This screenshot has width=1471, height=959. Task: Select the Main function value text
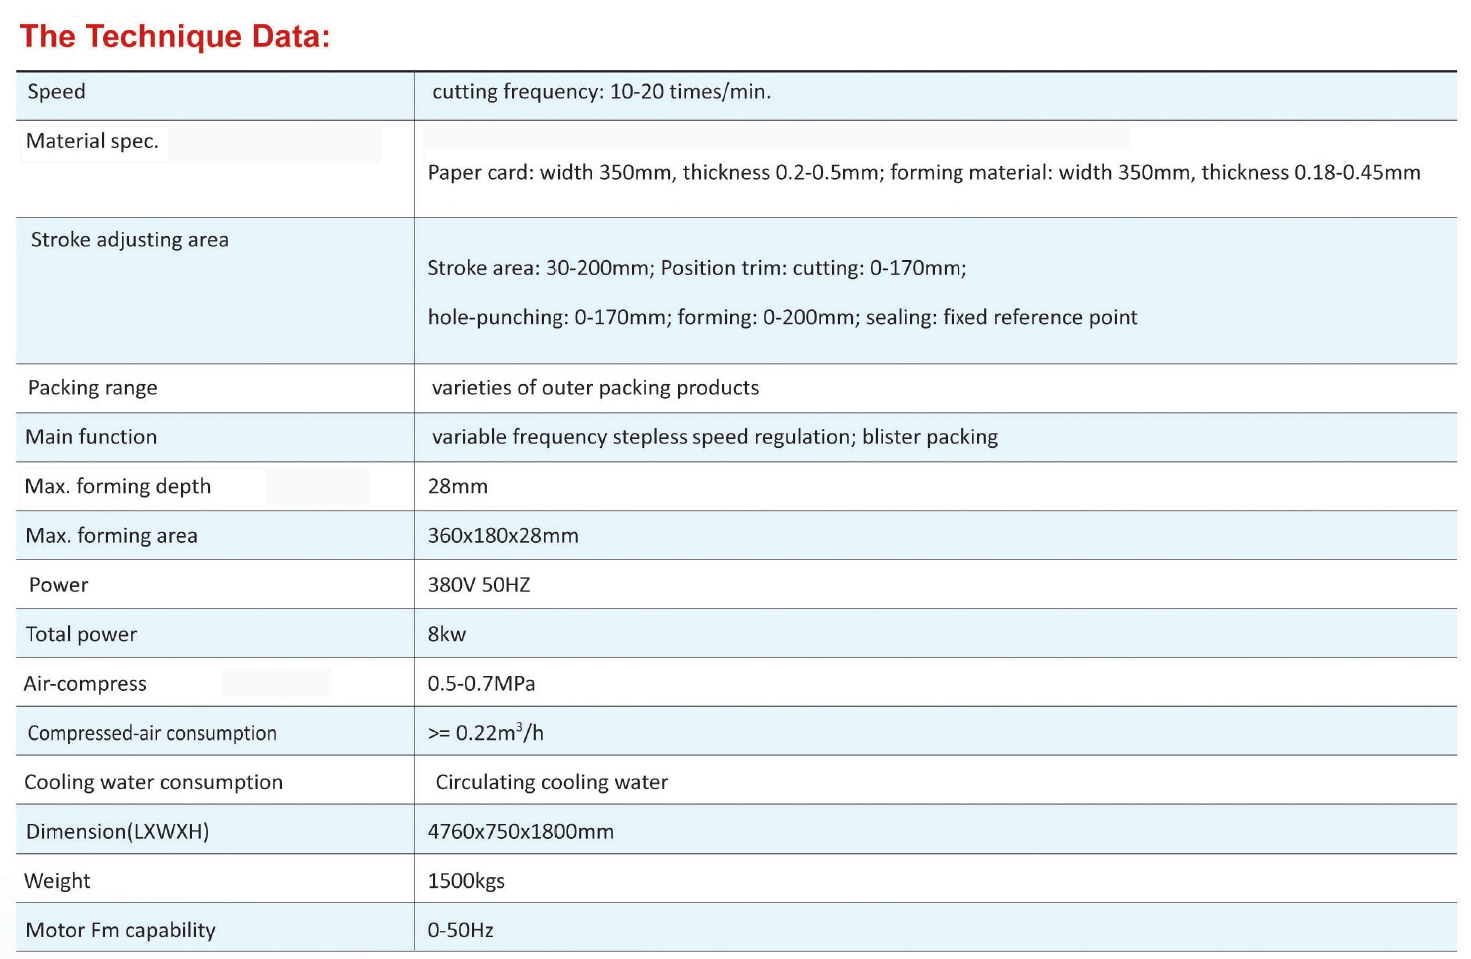tap(714, 437)
